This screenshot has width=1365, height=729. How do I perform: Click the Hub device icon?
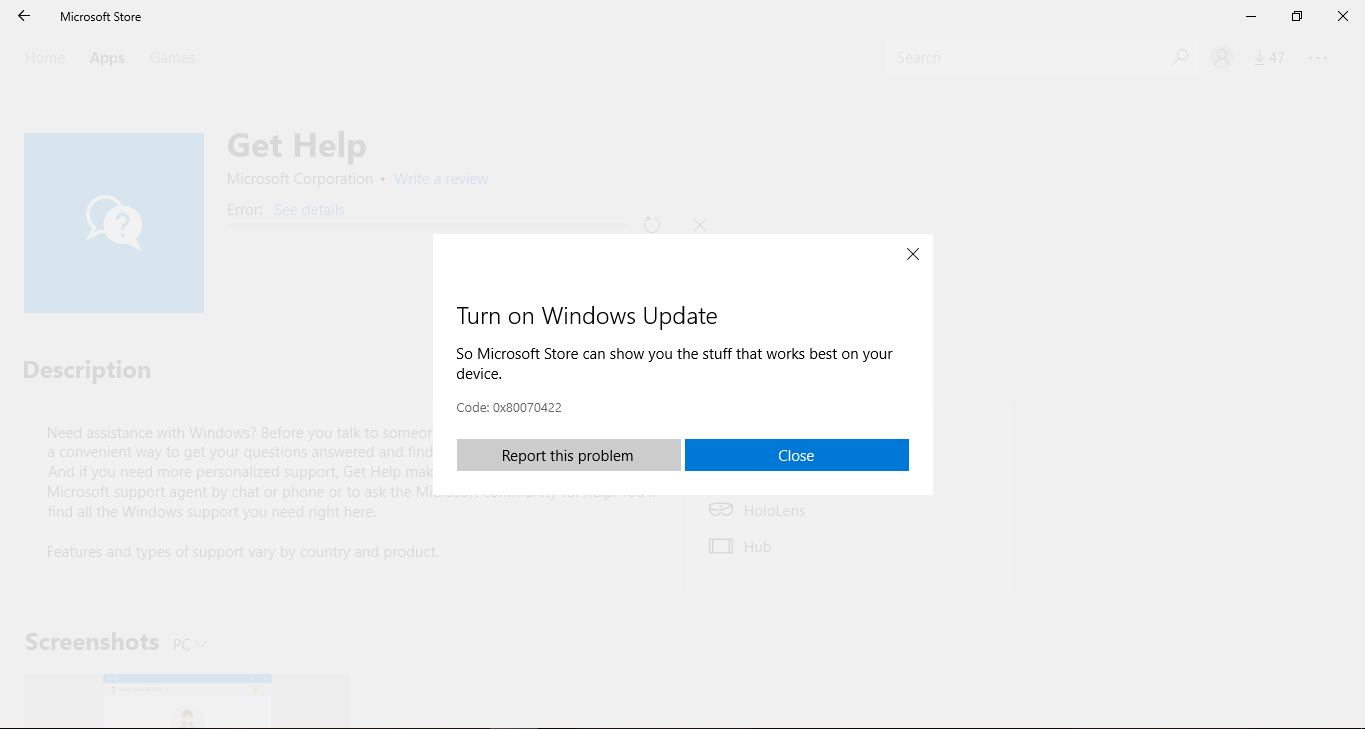pyautogui.click(x=720, y=546)
